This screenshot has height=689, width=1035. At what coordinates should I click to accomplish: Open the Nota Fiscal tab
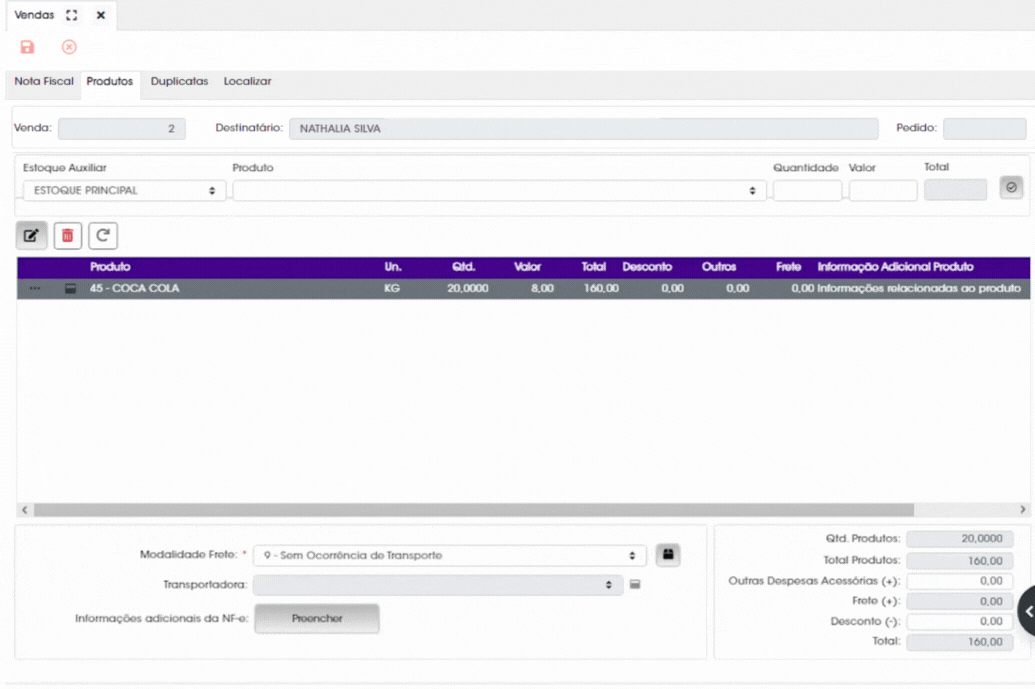[x=44, y=81]
